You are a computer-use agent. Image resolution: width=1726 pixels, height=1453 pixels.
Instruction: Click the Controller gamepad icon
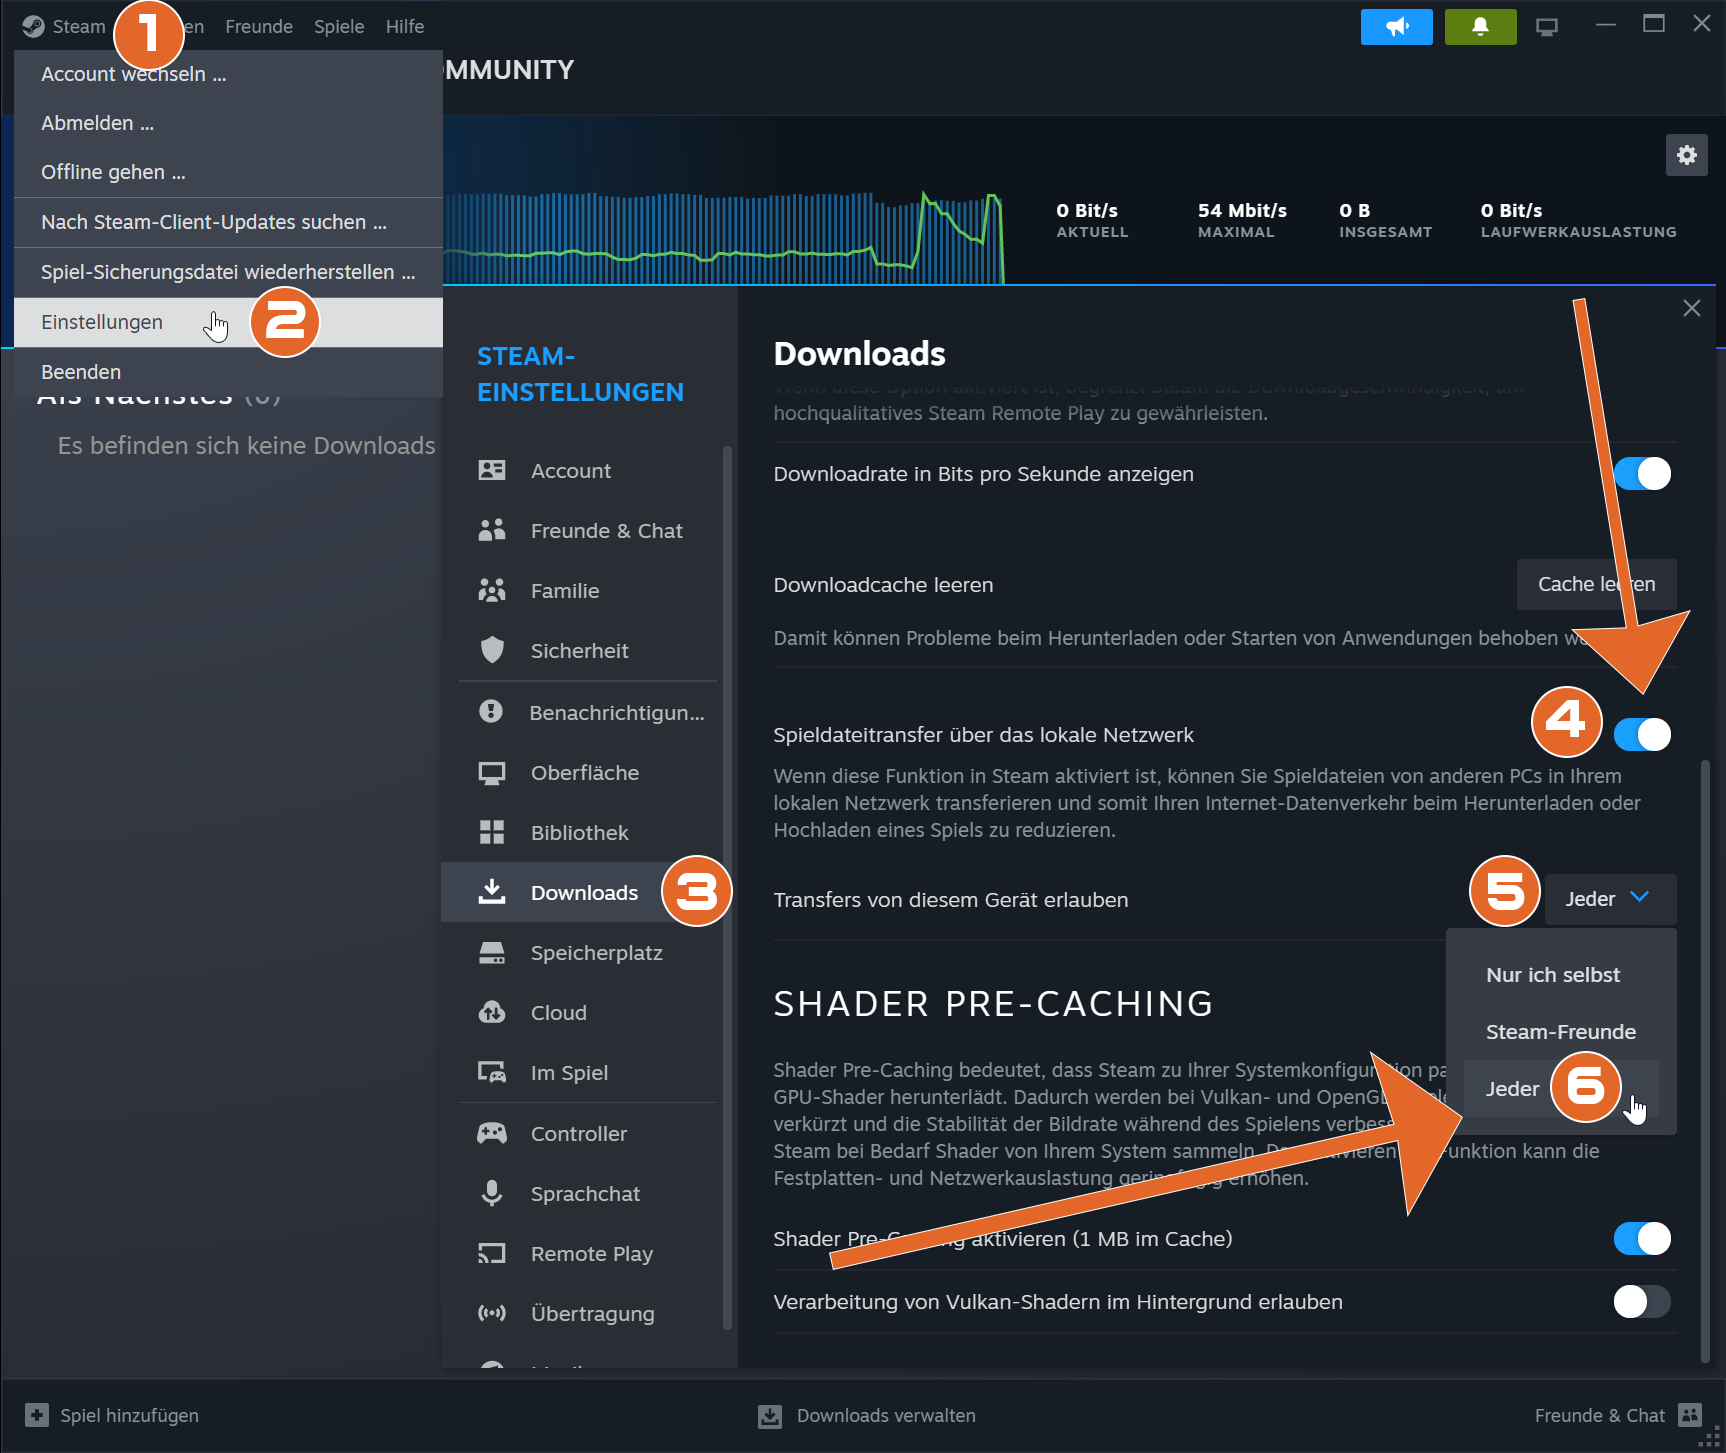[x=492, y=1133]
